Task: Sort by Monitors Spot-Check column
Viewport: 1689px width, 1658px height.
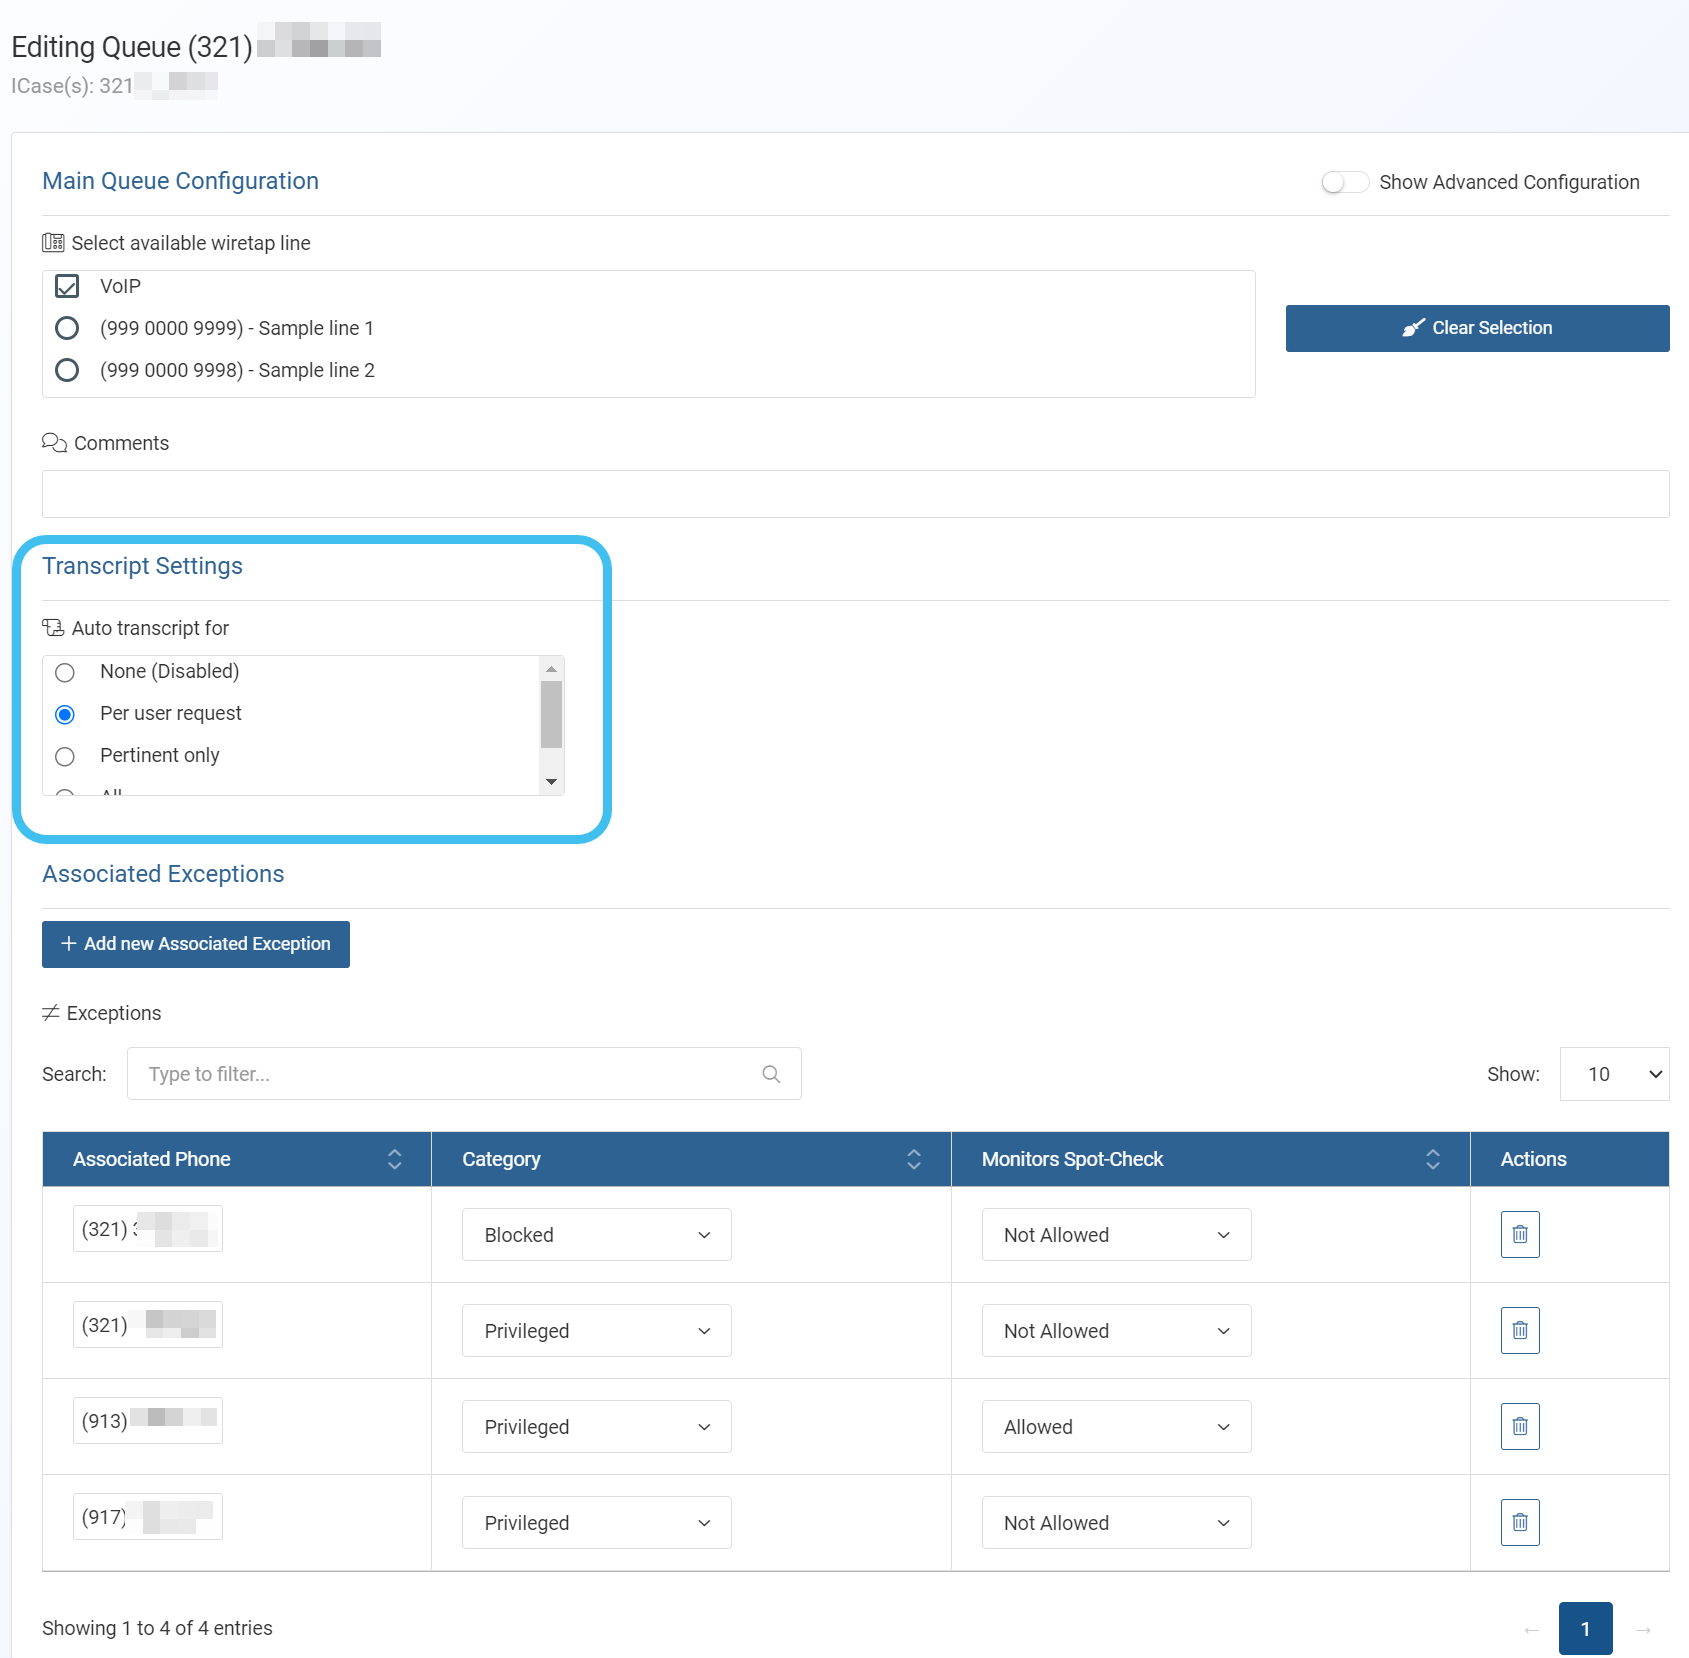Action: pos(1432,1159)
